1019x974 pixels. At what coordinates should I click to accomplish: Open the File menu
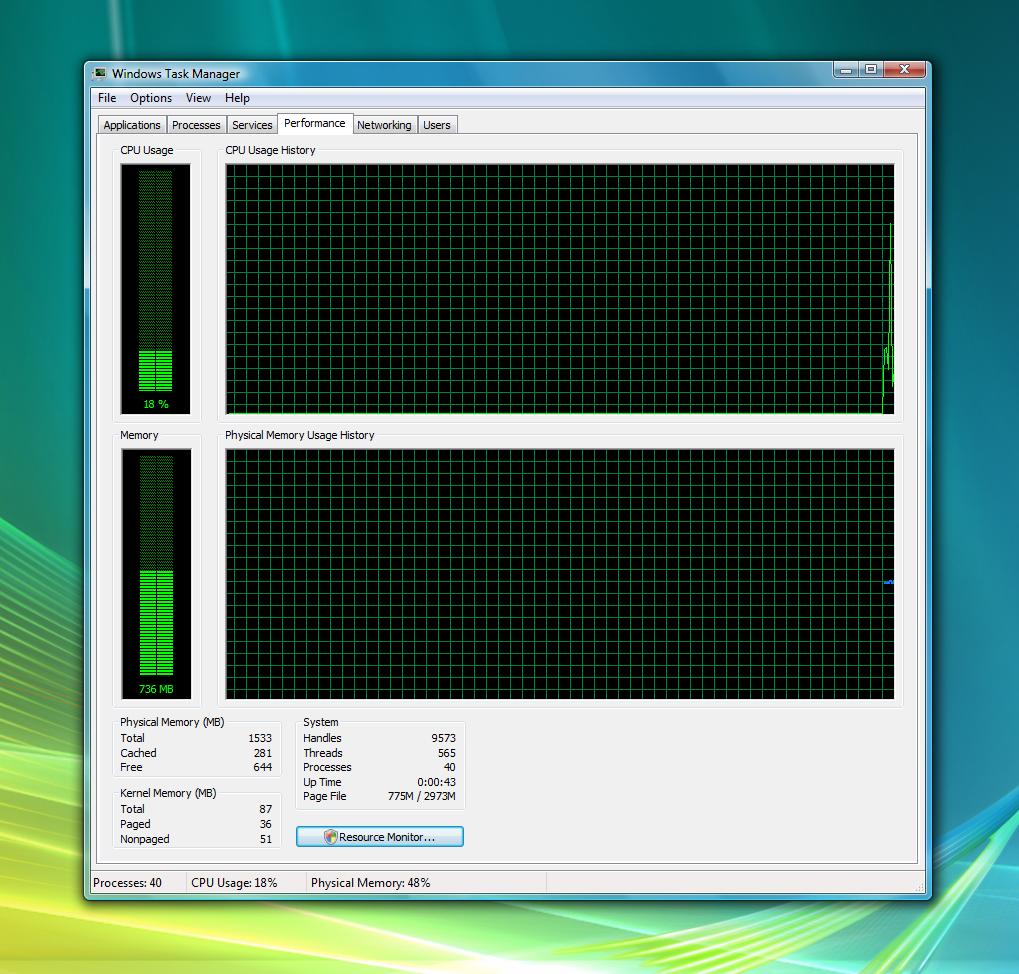click(107, 98)
